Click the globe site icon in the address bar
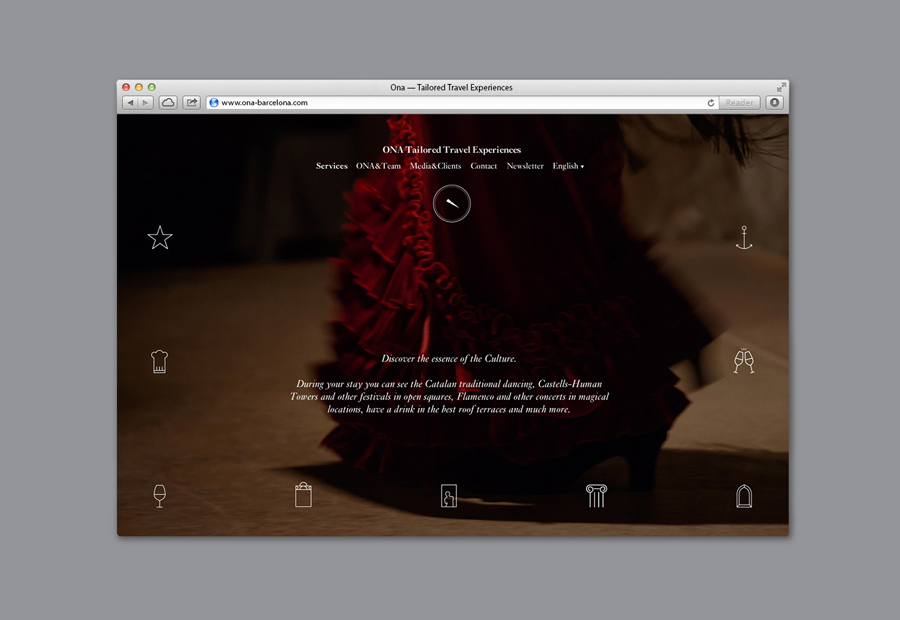This screenshot has width=900, height=620. point(214,103)
